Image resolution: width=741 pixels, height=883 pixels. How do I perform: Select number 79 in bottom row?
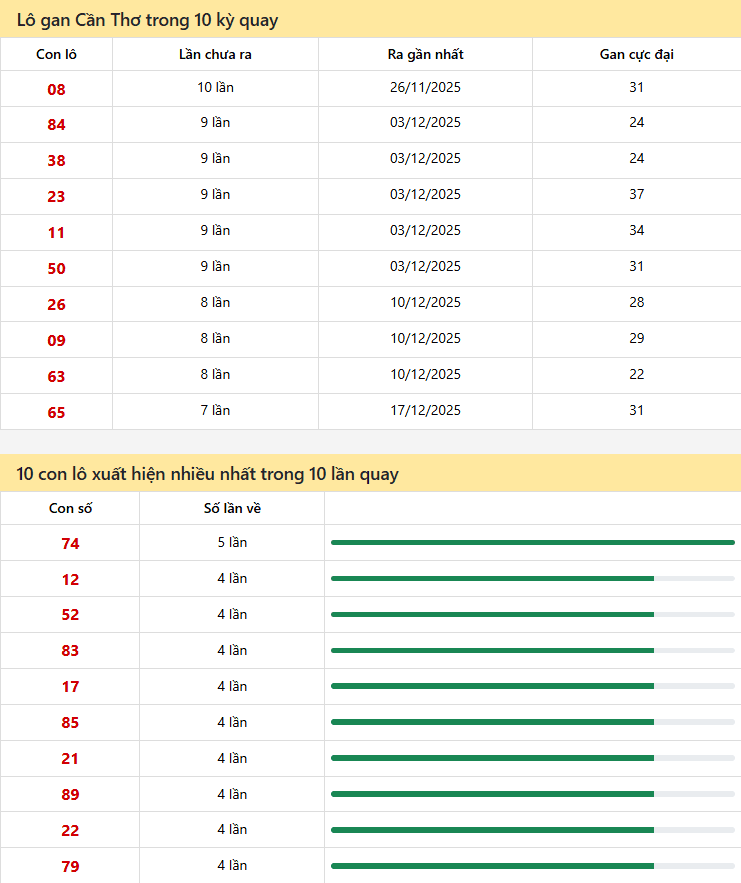click(70, 866)
